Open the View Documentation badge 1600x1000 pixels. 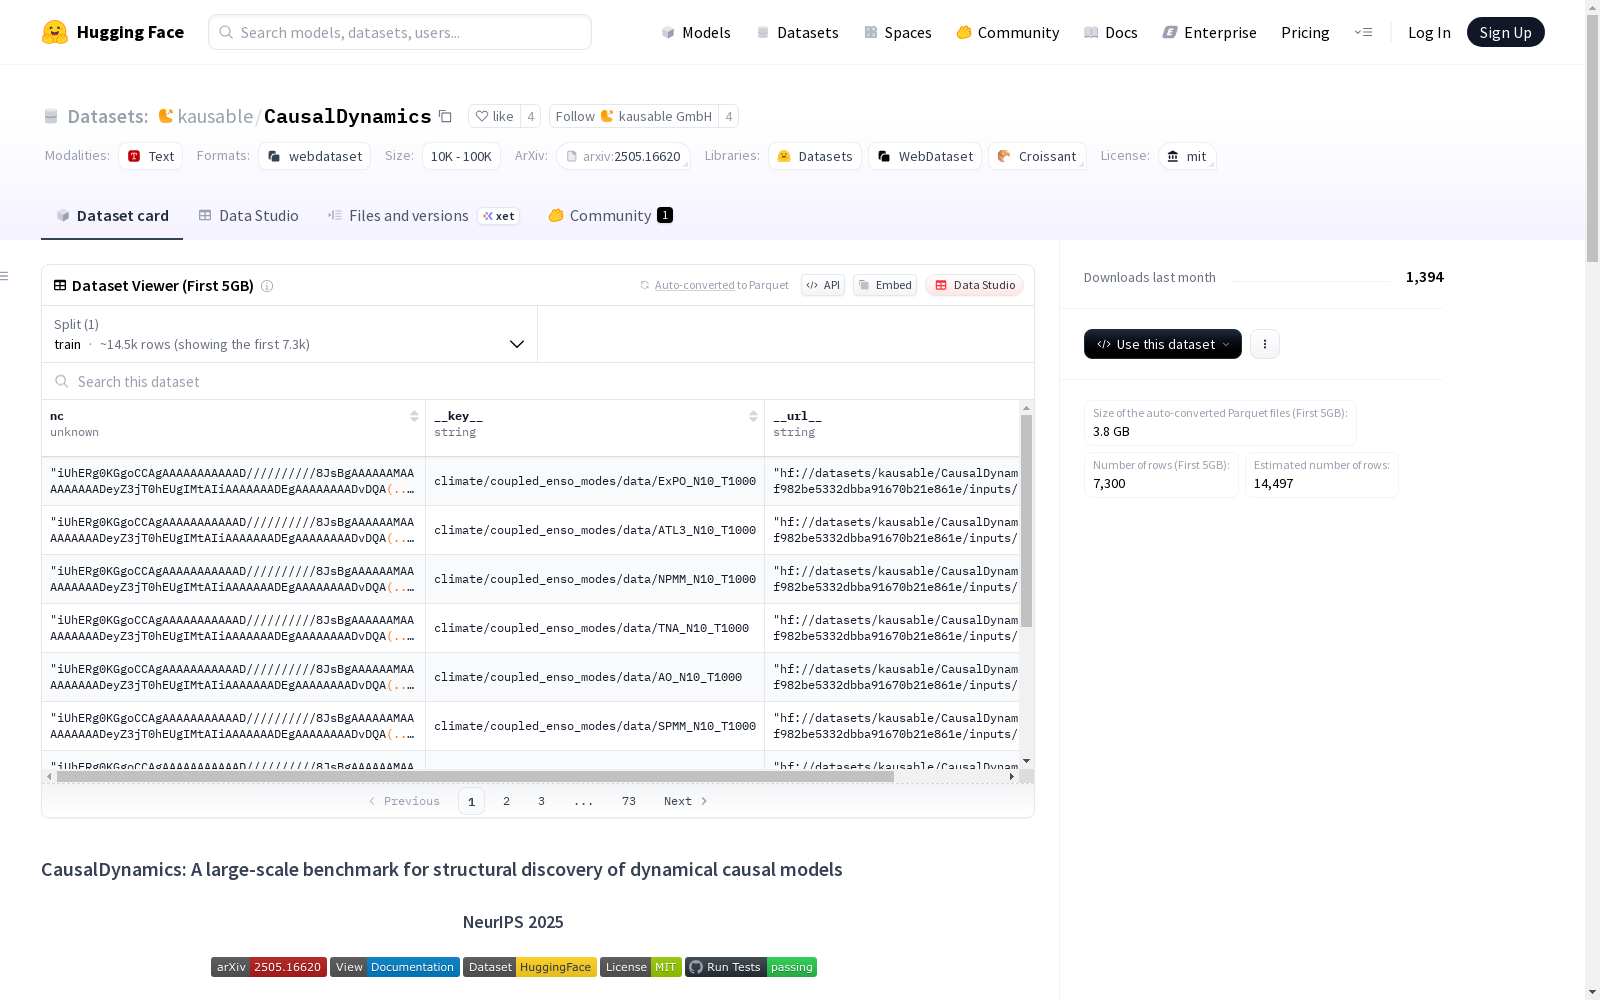point(395,967)
